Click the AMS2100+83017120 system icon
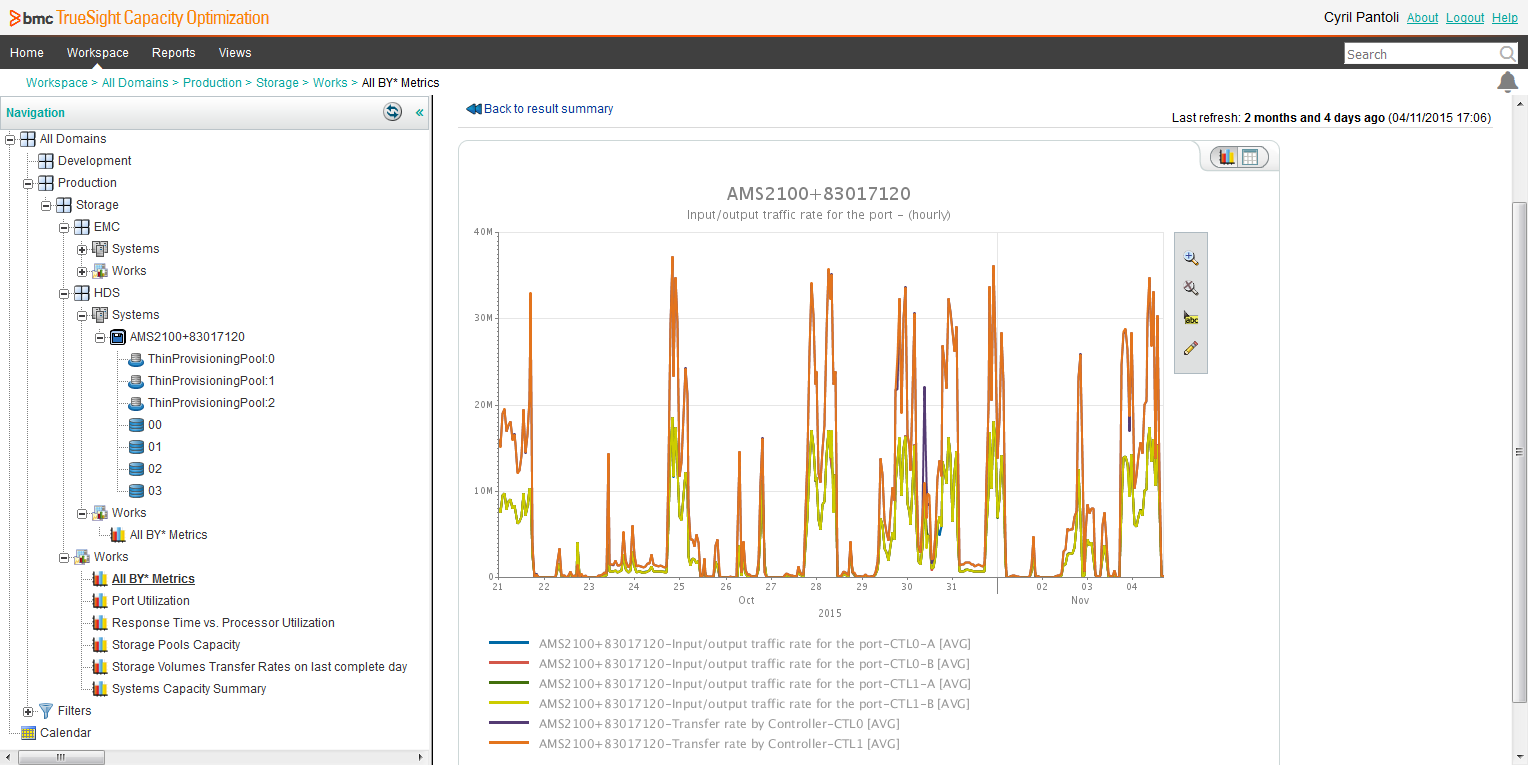This screenshot has width=1528, height=765. pyautogui.click(x=118, y=337)
